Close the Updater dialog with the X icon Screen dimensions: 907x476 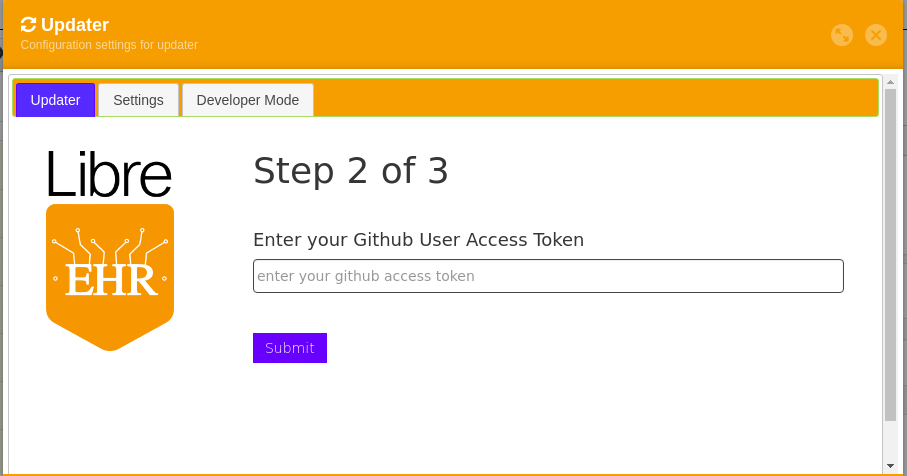pyautogui.click(x=876, y=35)
